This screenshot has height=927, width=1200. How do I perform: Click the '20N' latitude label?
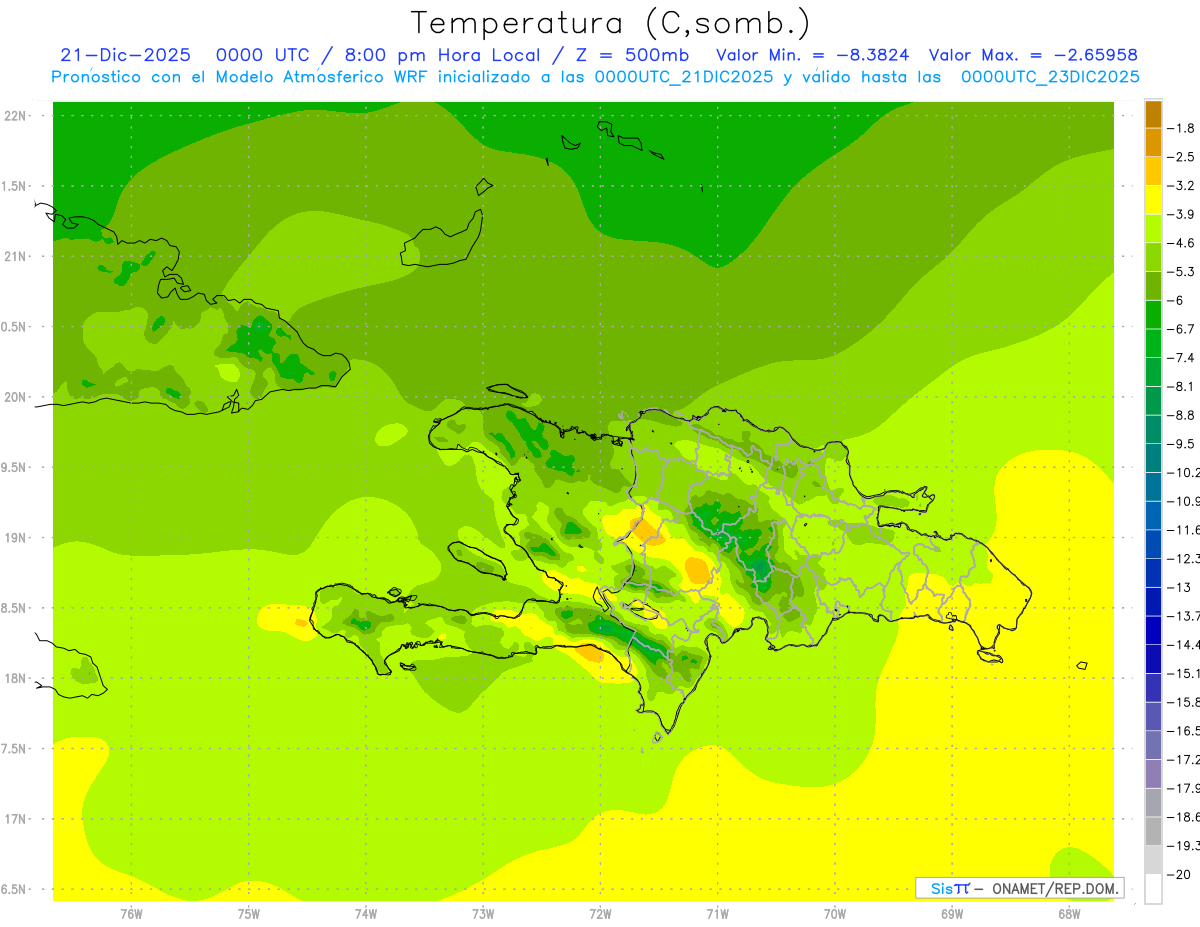coord(16,397)
